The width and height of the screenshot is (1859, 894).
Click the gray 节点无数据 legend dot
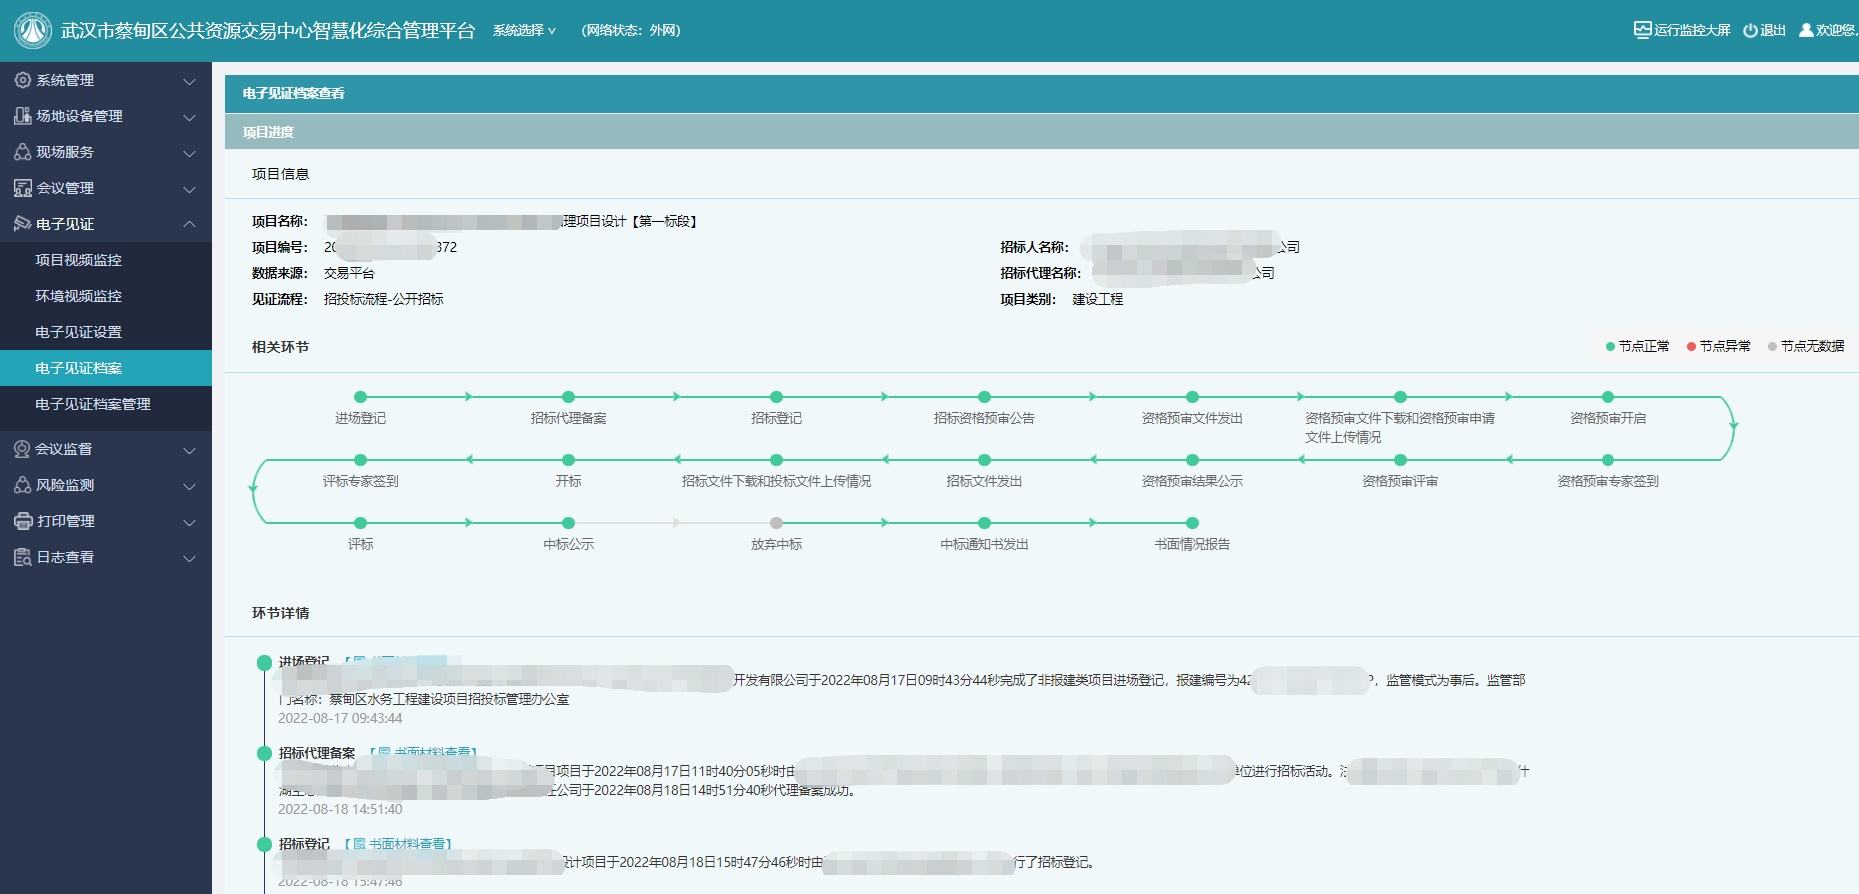point(1773,347)
